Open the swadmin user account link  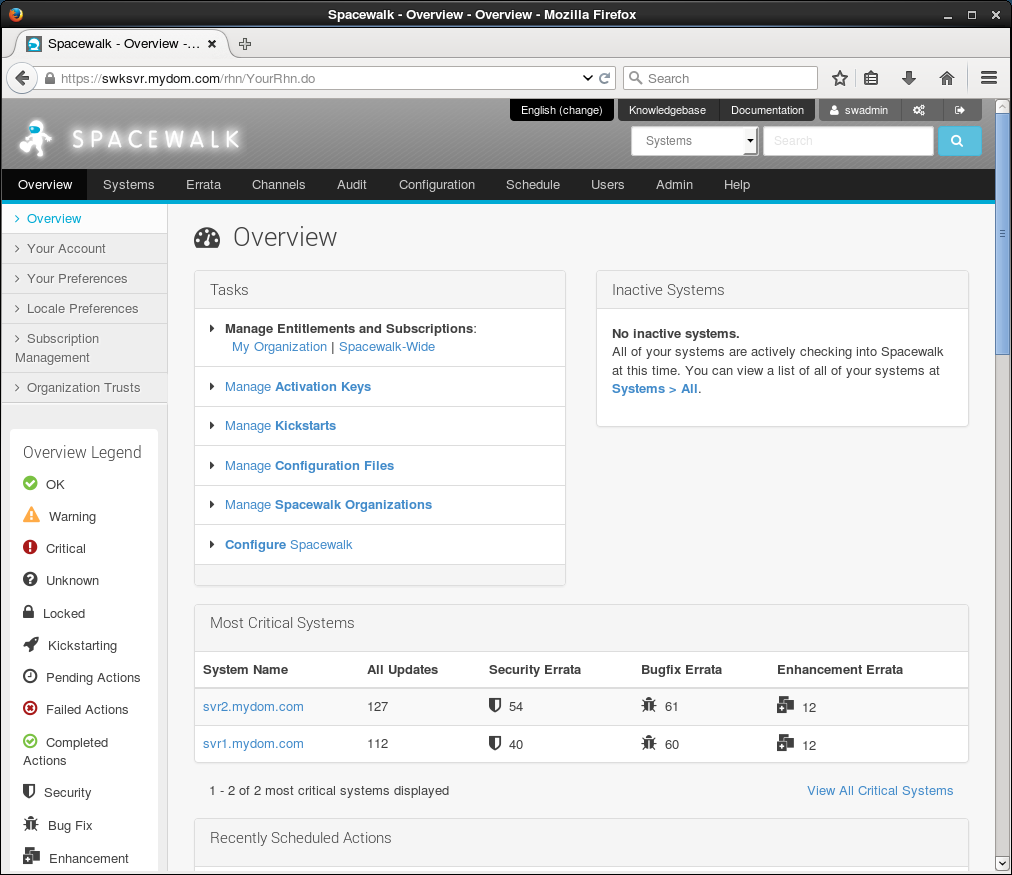(x=859, y=110)
